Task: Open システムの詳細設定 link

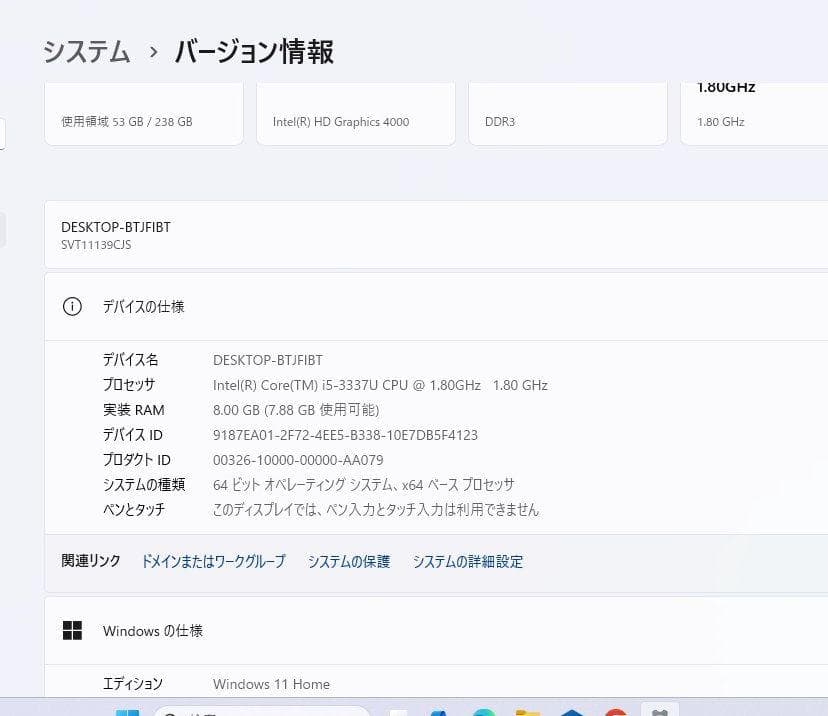Action: pos(466,562)
